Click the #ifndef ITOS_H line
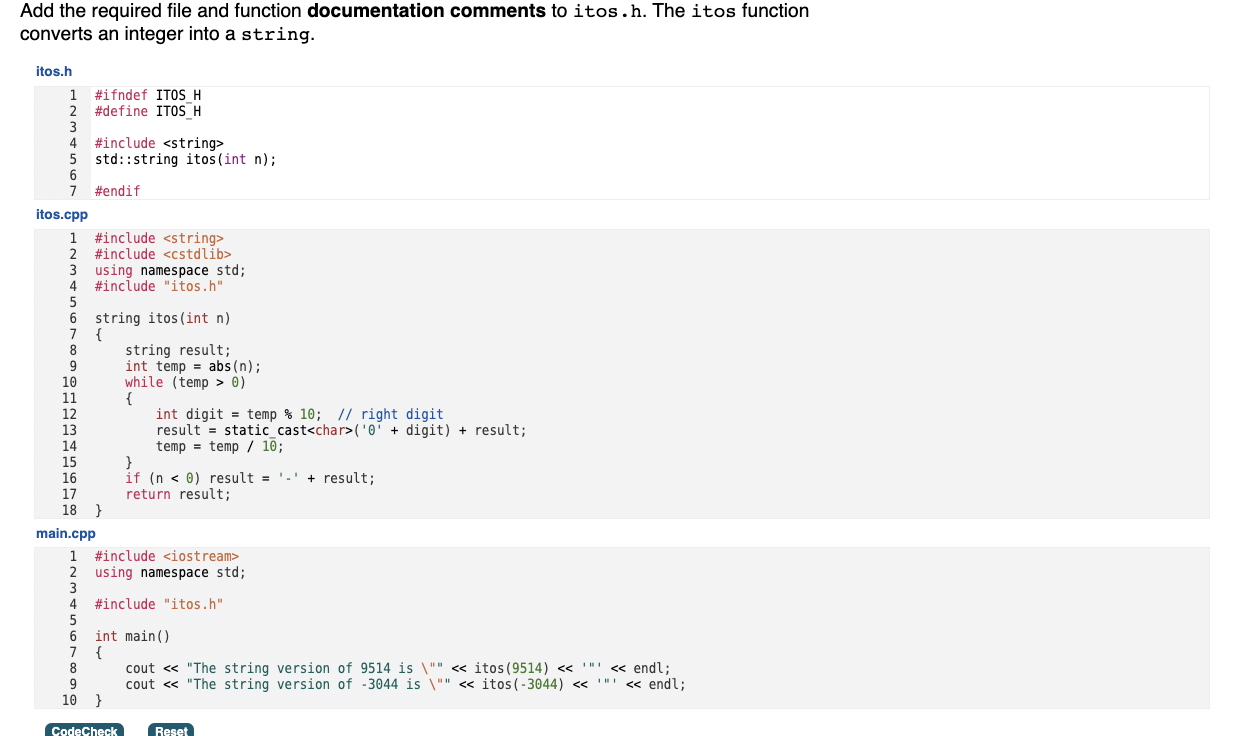The width and height of the screenshot is (1254, 736). click(x=146, y=95)
